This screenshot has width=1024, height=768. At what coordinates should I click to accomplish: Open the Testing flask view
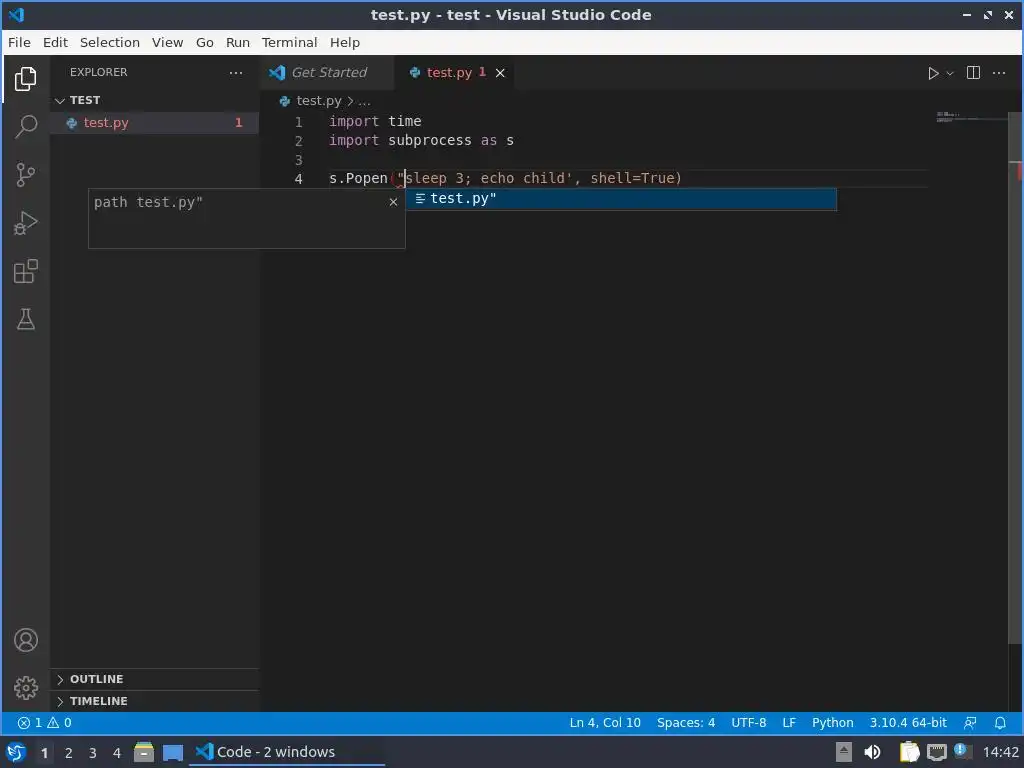coord(25,319)
